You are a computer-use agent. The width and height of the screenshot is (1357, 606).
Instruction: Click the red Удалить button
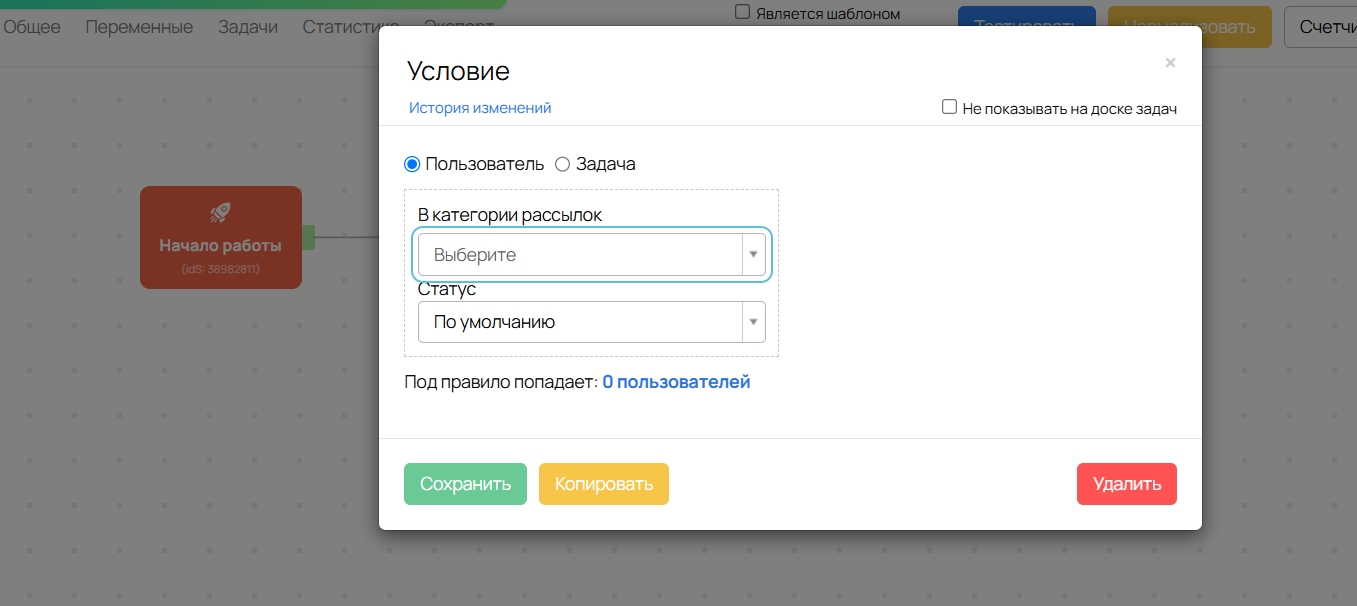pos(1126,484)
